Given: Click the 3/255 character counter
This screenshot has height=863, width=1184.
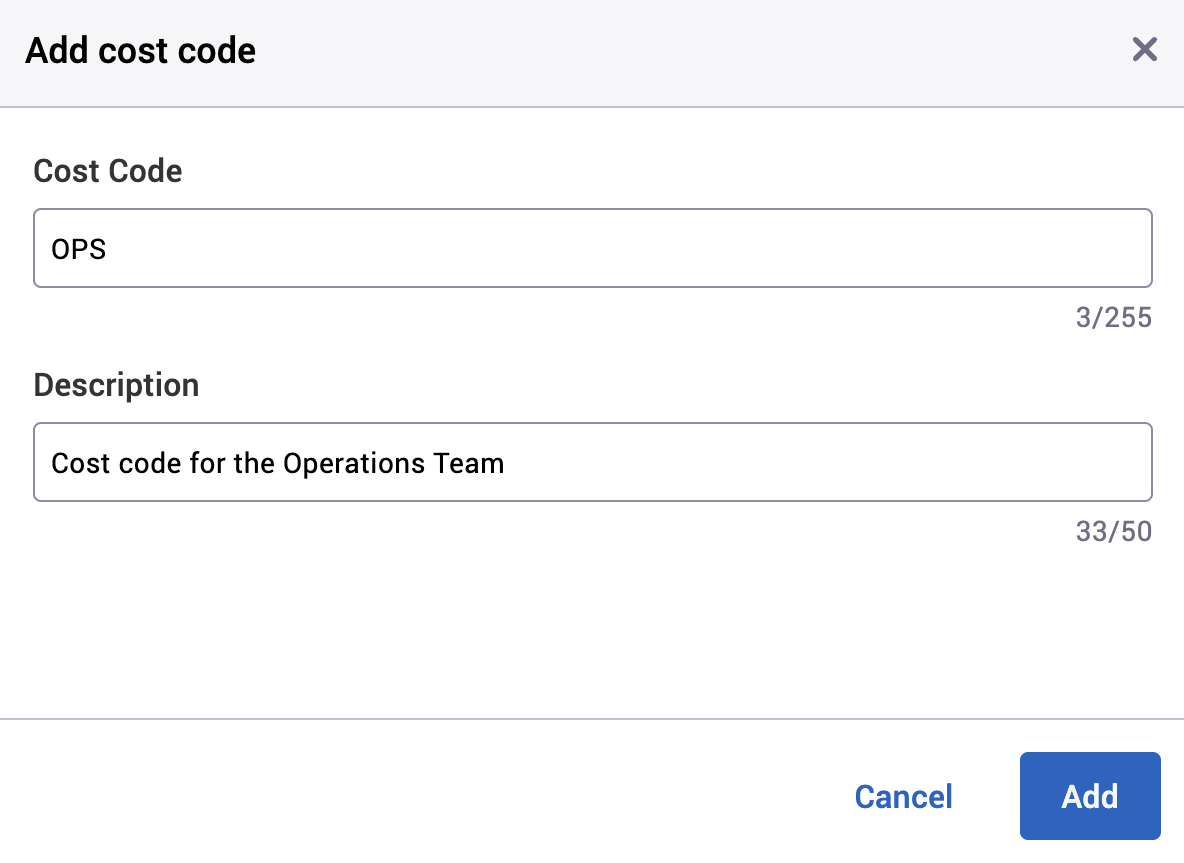Looking at the screenshot, I should (x=1113, y=317).
